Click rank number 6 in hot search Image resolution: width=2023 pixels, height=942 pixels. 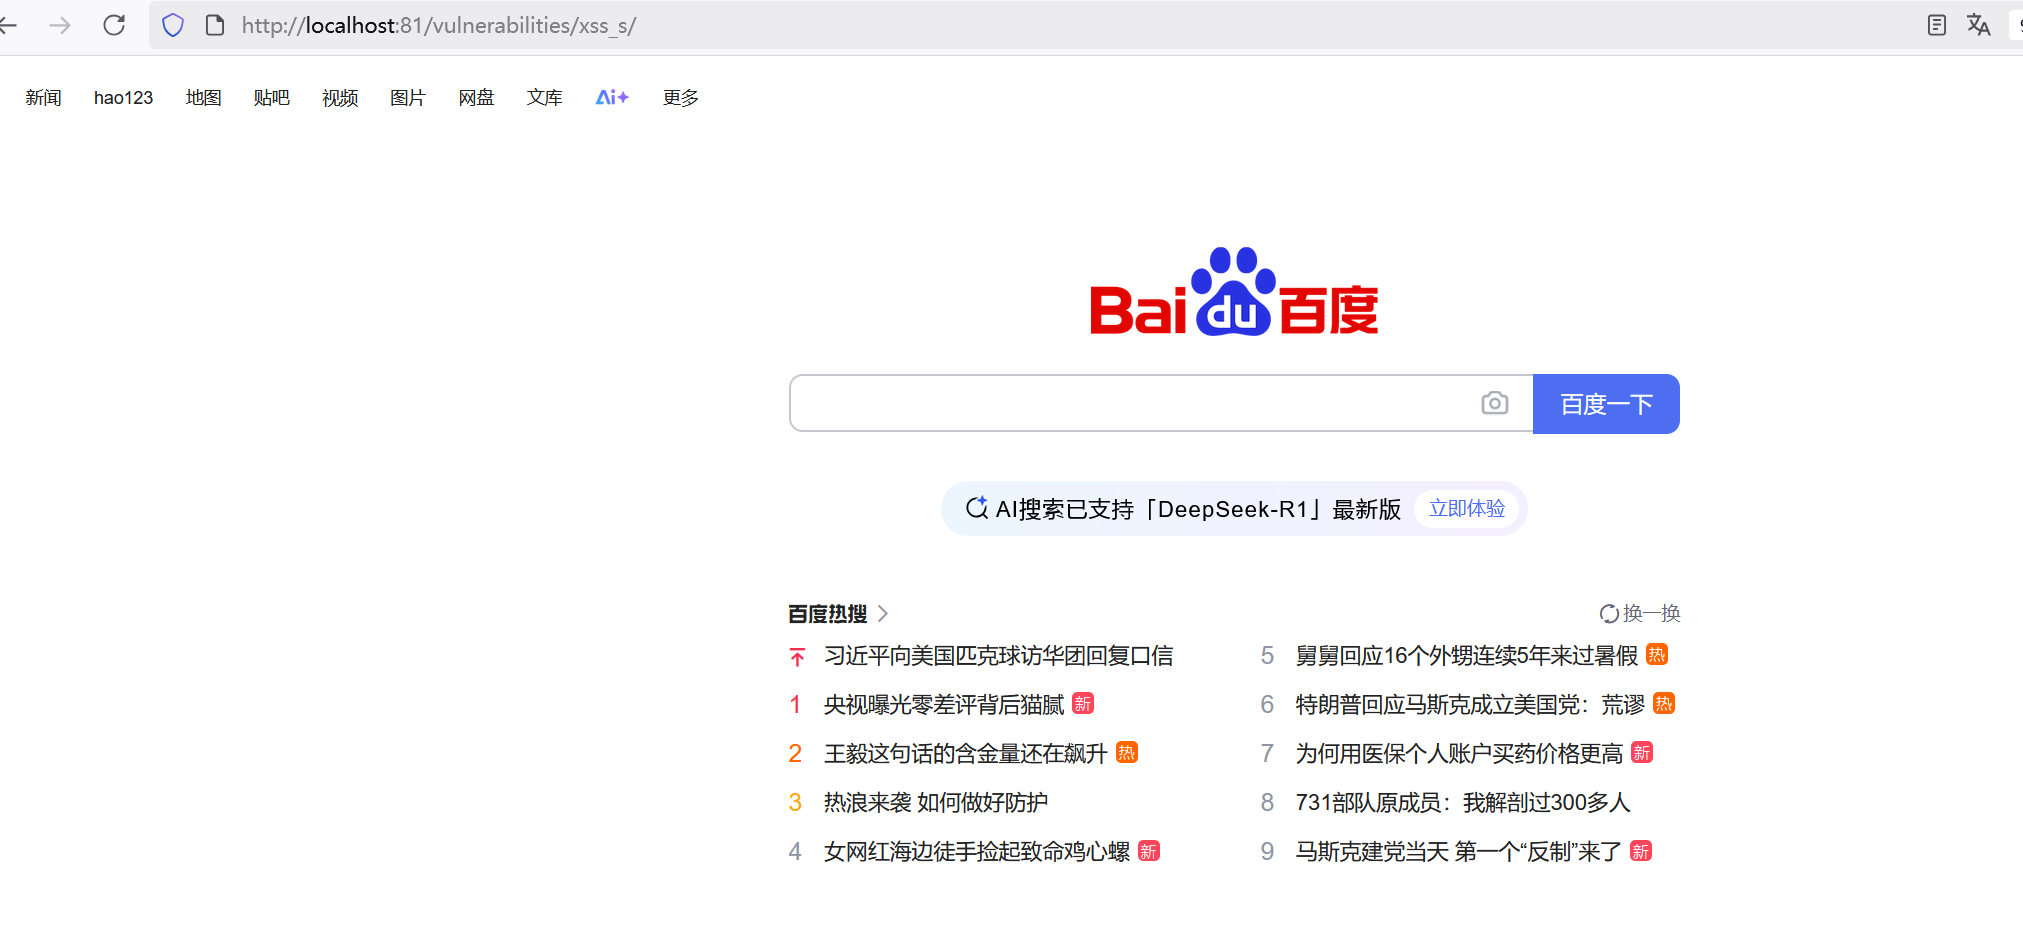[1267, 705]
